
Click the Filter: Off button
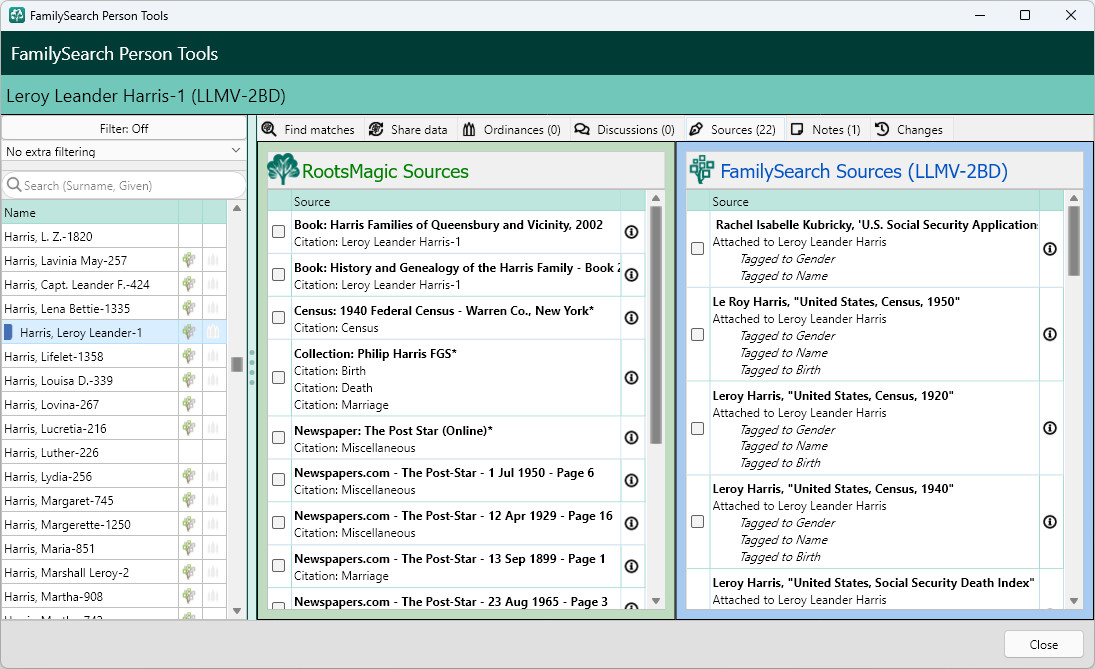tap(124, 128)
